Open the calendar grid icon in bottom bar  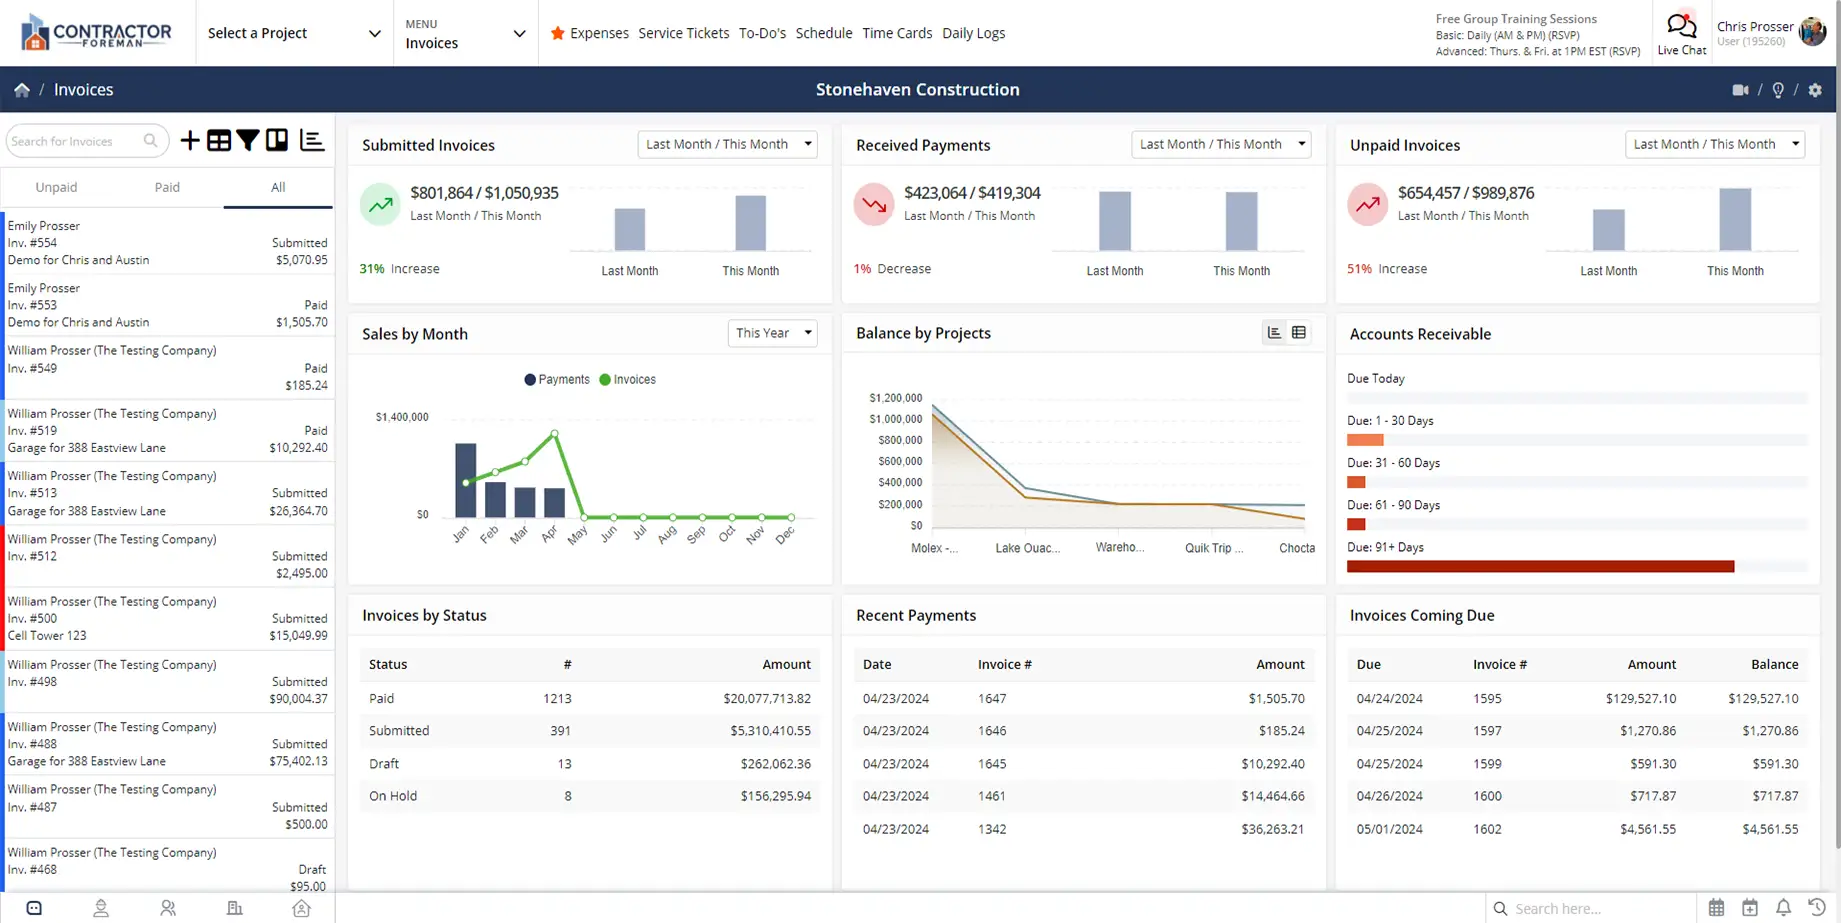pyautogui.click(x=1716, y=908)
